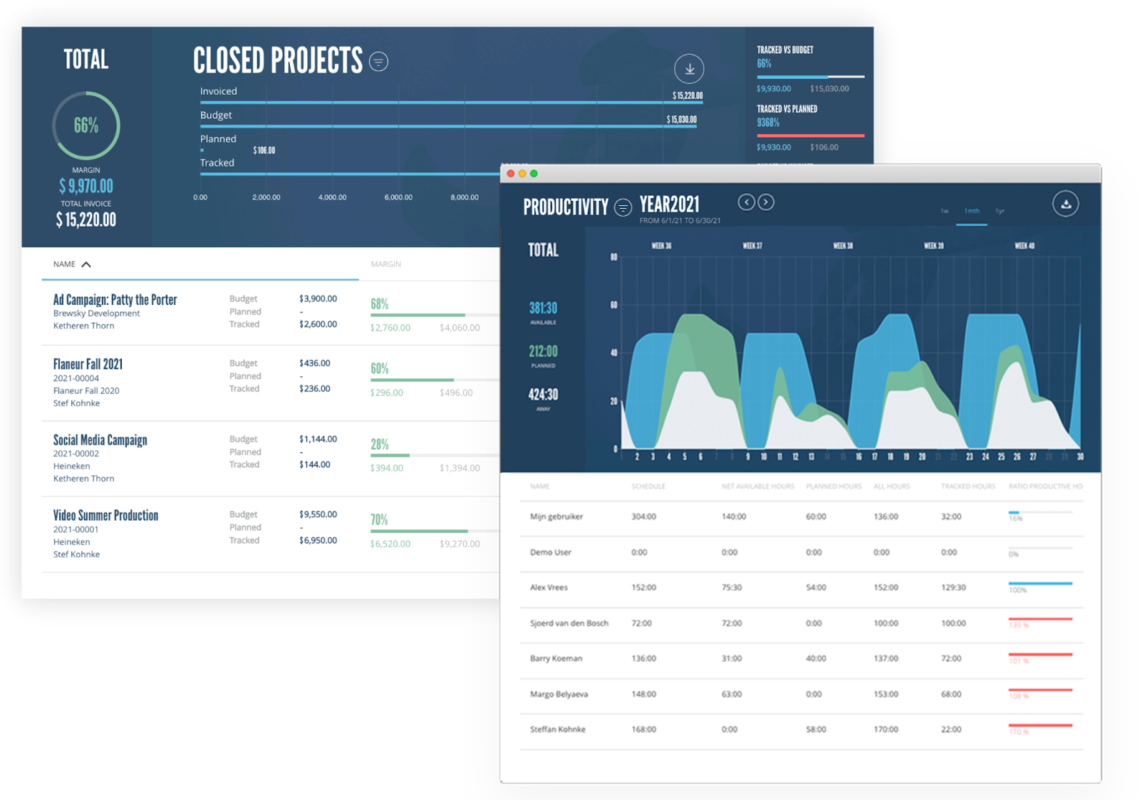The height and width of the screenshot is (800, 1140).
Task: Click the 381:30 available hours total
Action: click(x=543, y=308)
